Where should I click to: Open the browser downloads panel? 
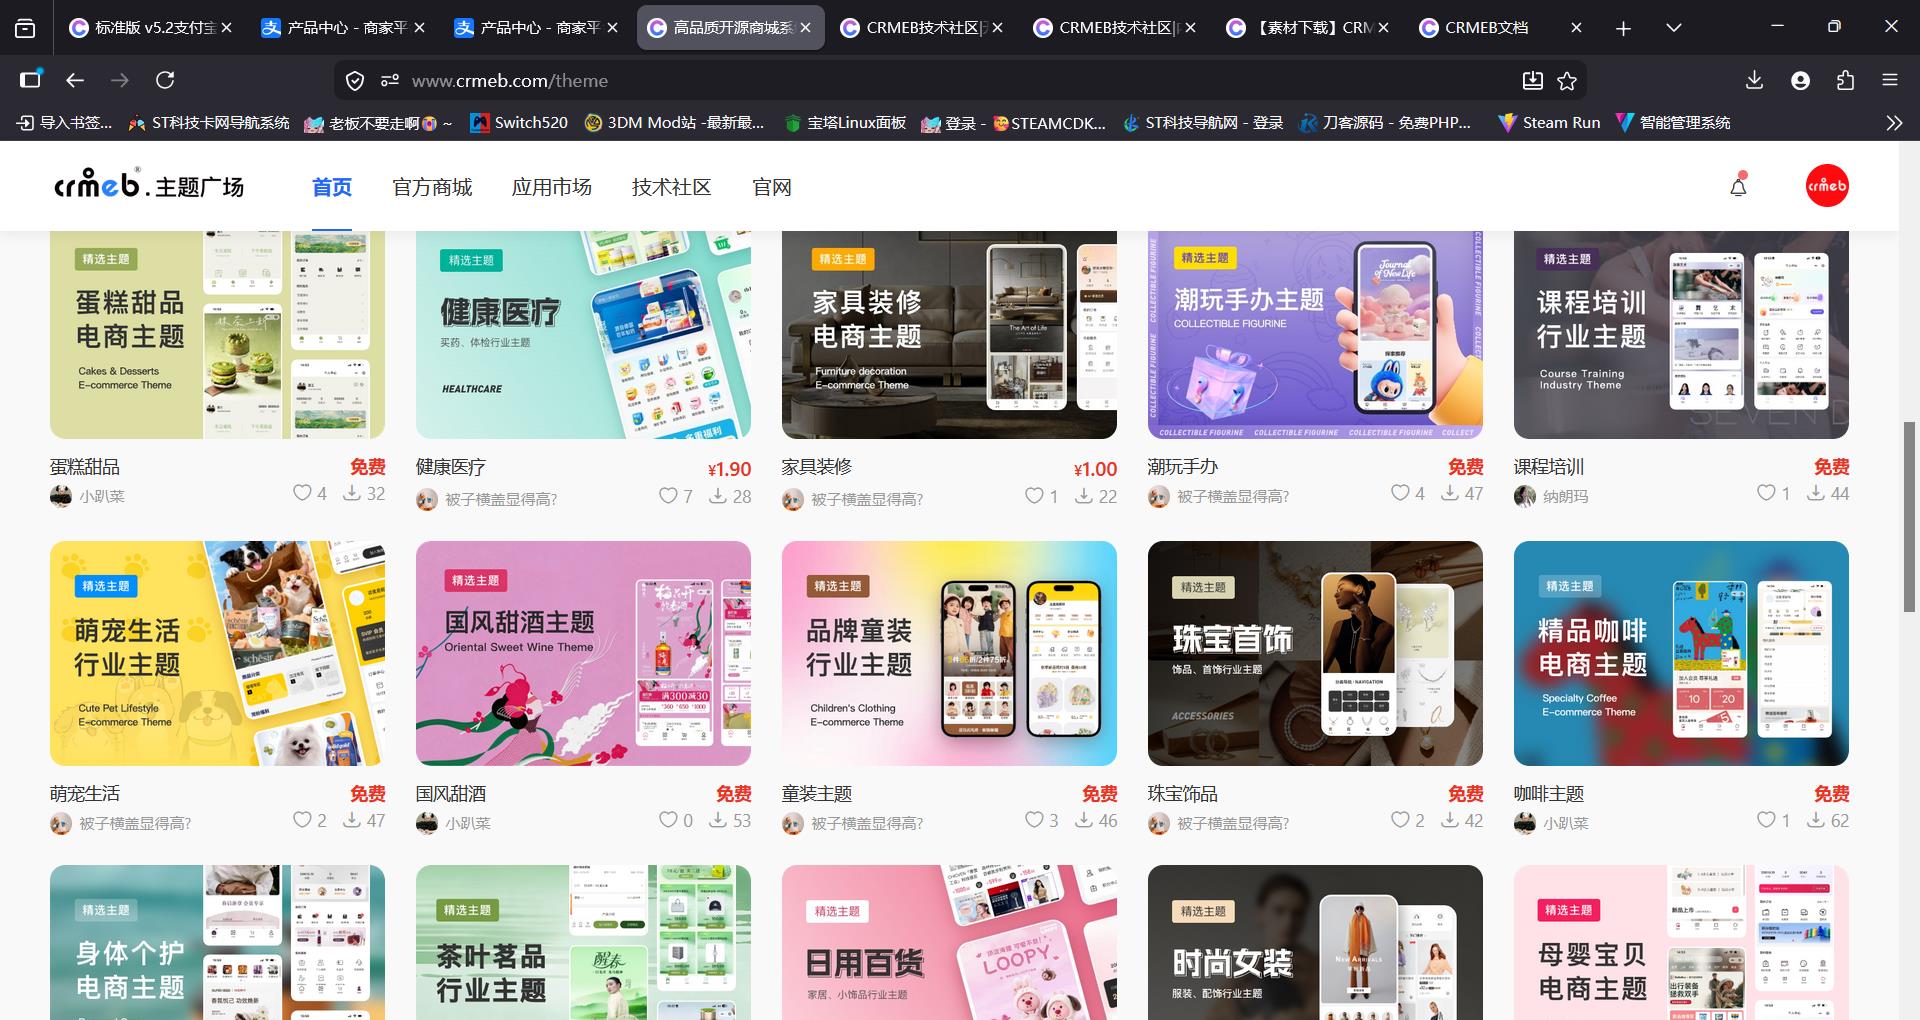pyautogui.click(x=1754, y=81)
